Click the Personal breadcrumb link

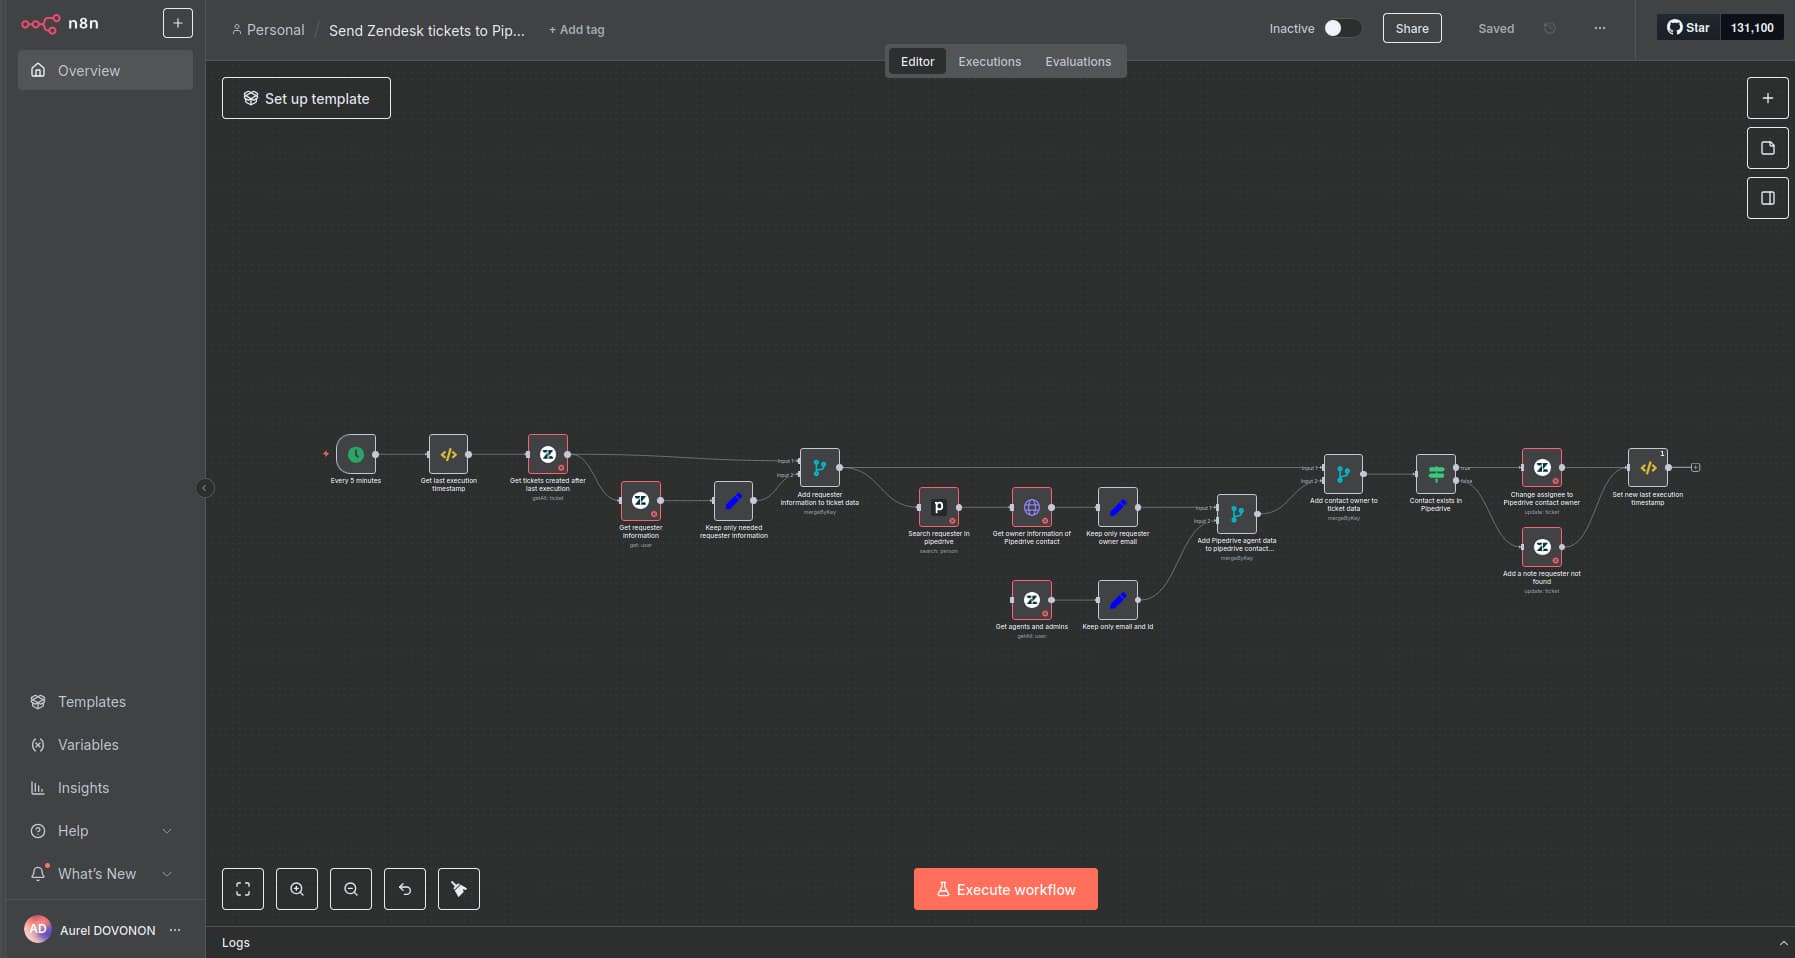[268, 30]
